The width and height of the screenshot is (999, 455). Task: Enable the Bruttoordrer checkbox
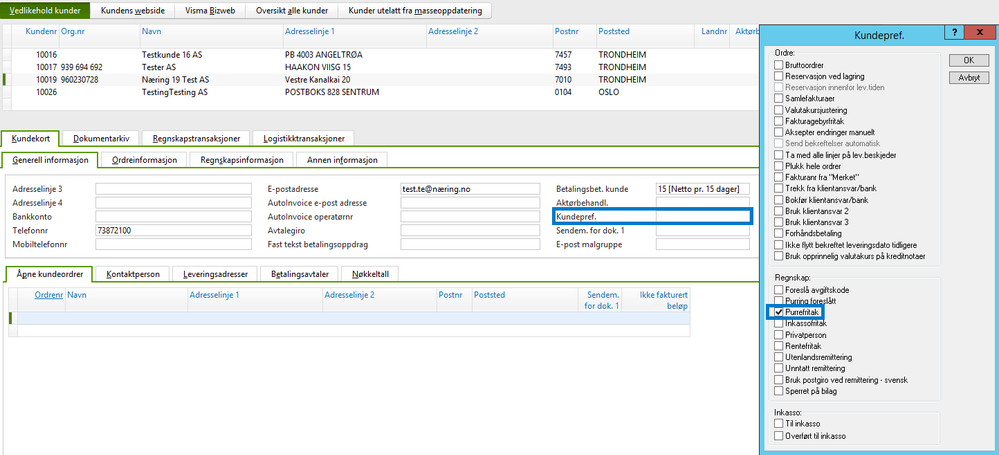pyautogui.click(x=779, y=64)
